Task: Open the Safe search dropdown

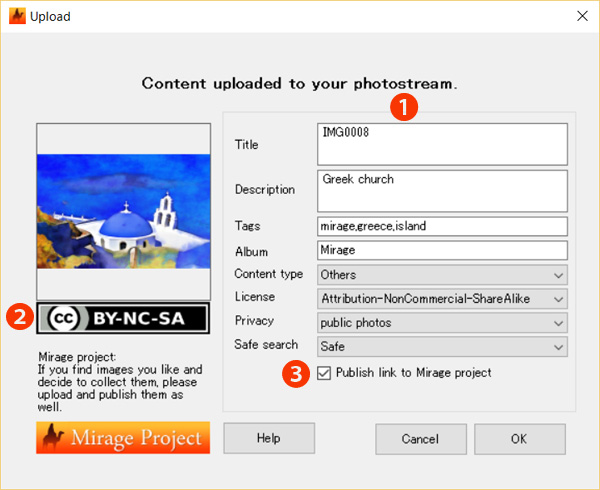Action: (x=442, y=347)
